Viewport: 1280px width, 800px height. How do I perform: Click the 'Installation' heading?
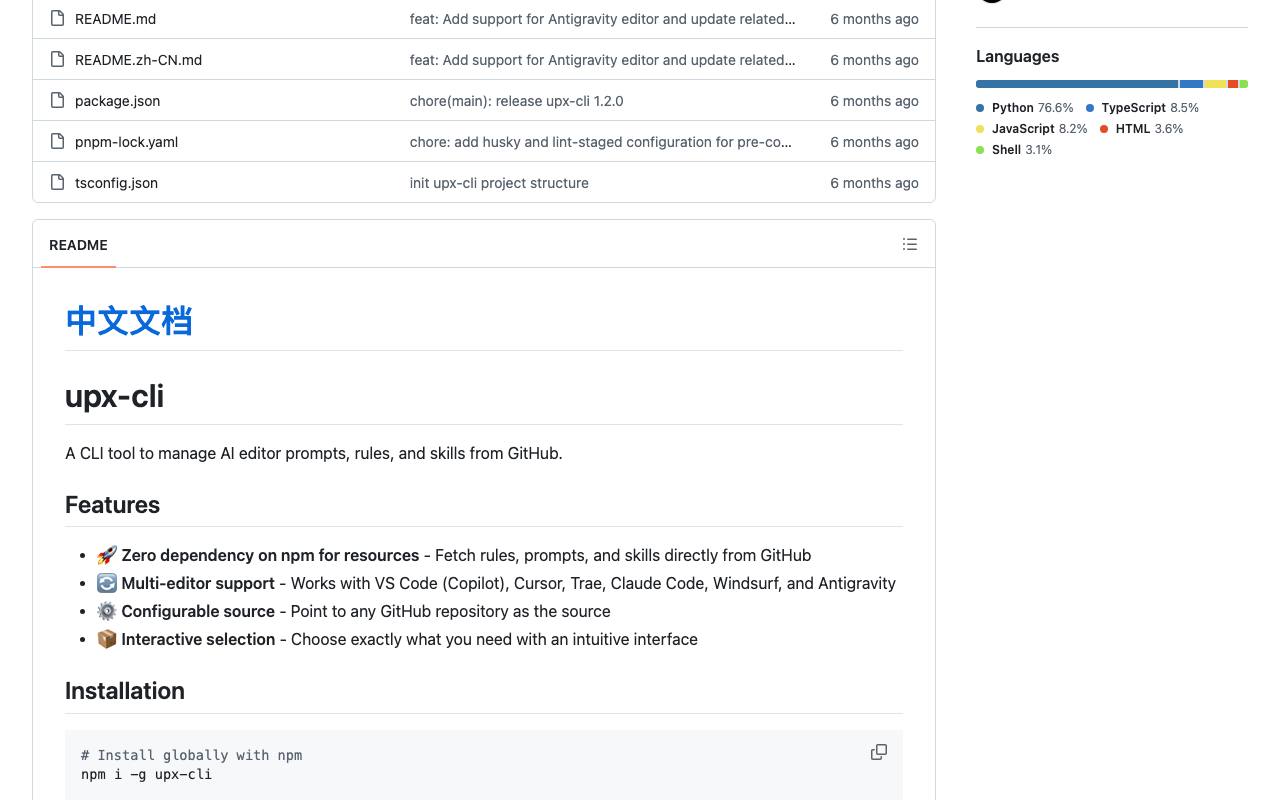[x=125, y=691]
